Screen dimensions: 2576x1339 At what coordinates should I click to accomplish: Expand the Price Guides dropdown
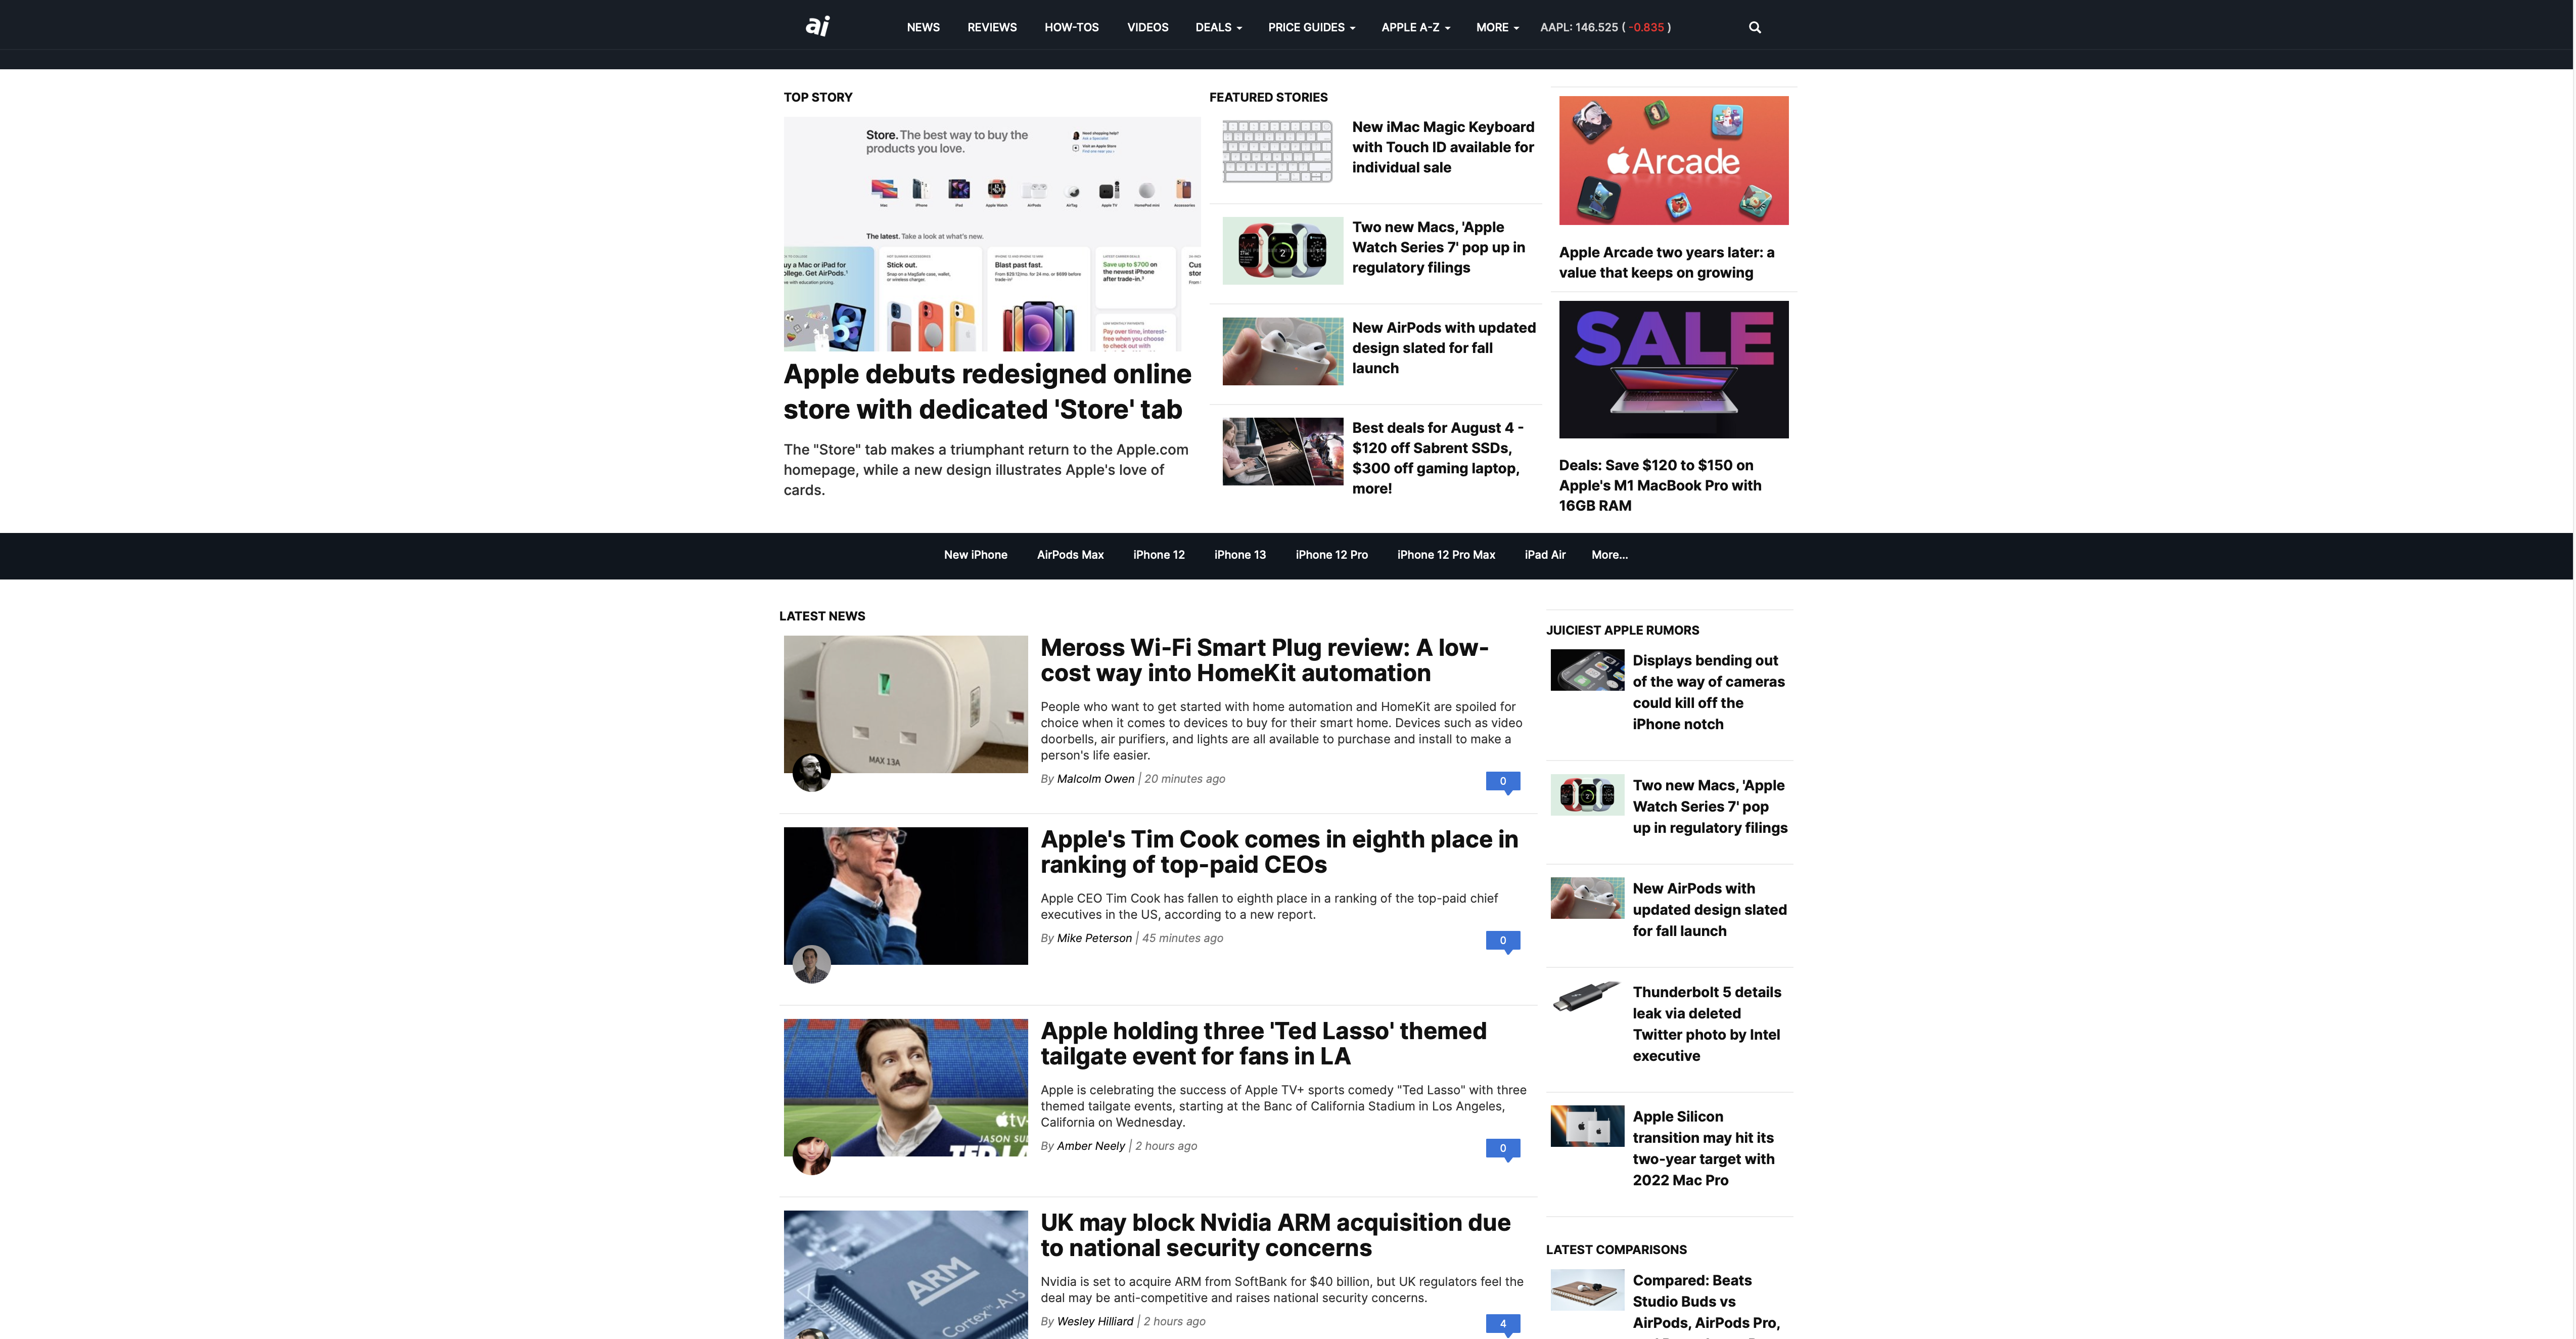[1311, 28]
